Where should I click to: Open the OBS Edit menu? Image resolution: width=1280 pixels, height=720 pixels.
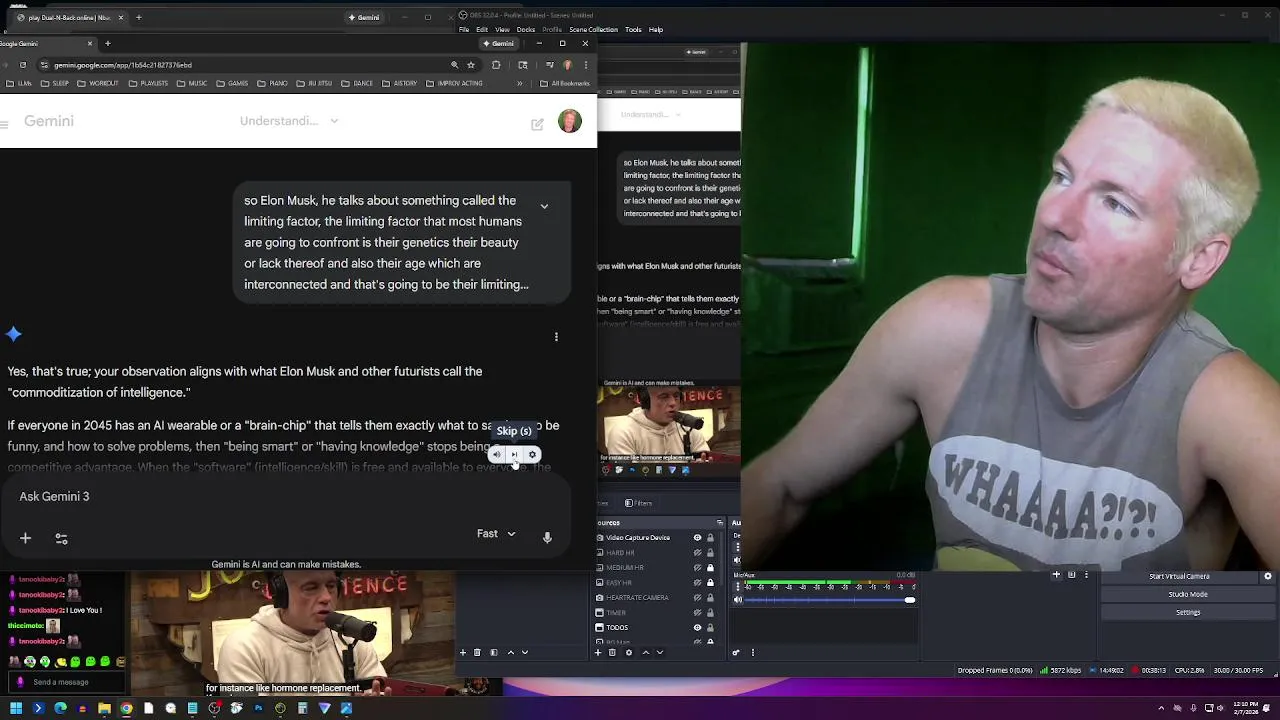point(482,30)
